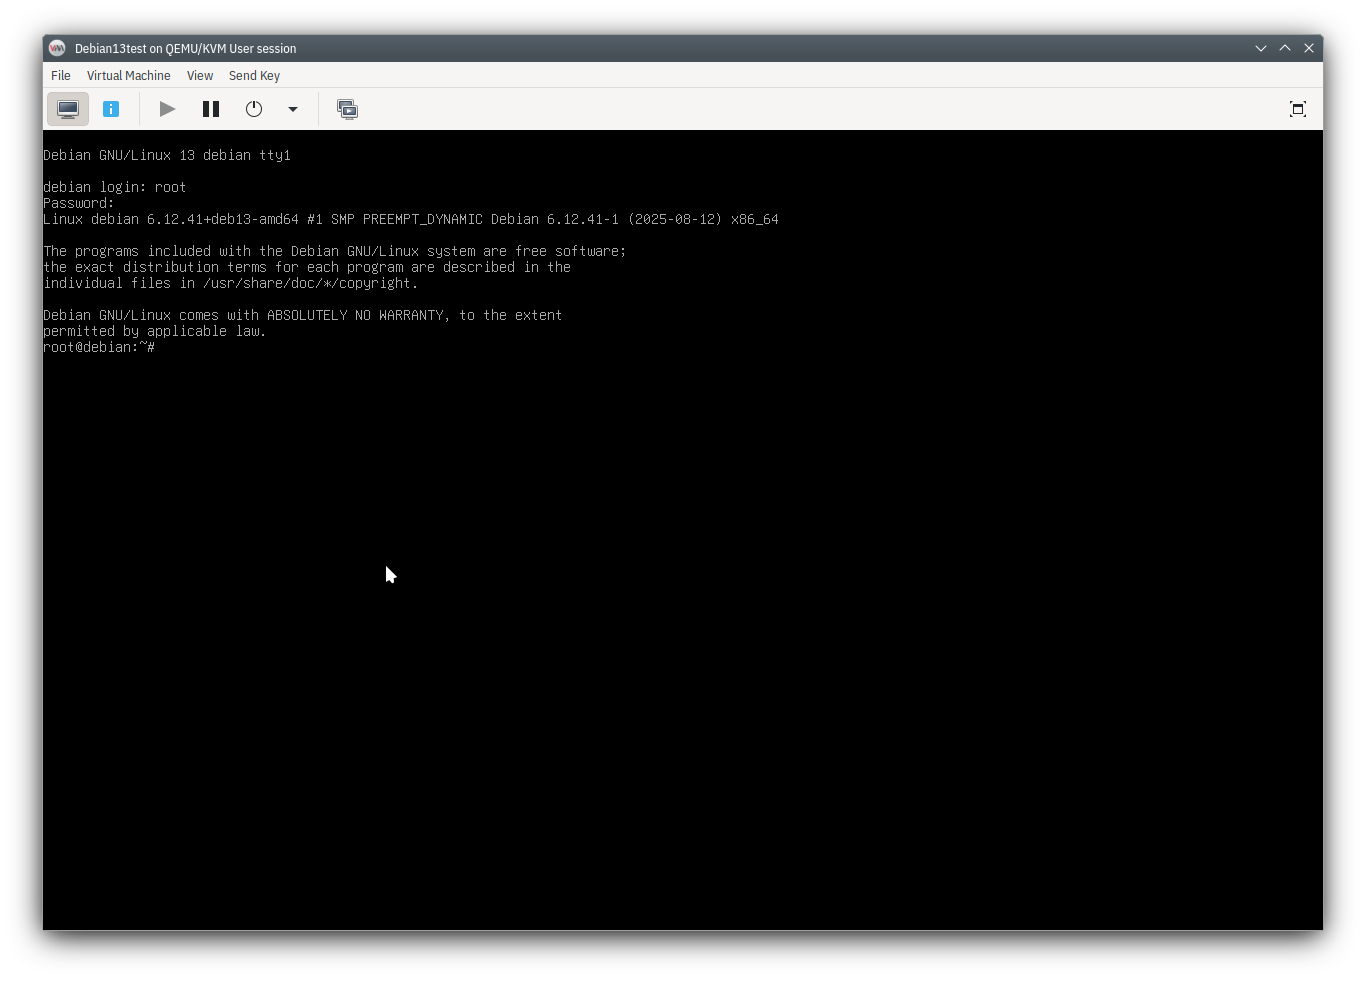Click the ABSOLUTELY NO WARRANTY line
This screenshot has width=1366, height=981.
click(303, 315)
